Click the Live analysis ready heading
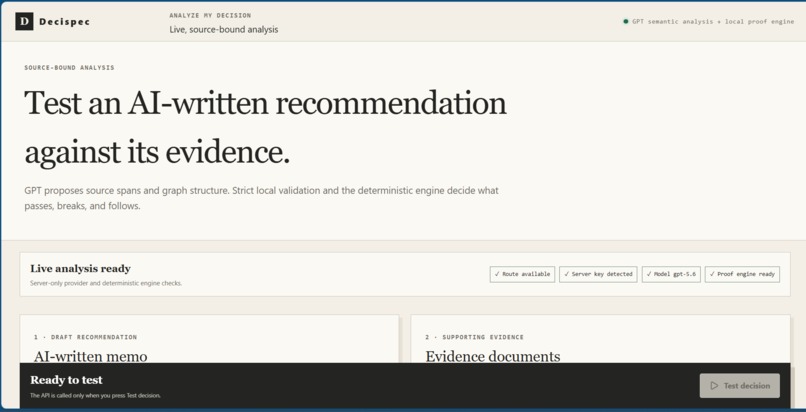The width and height of the screenshot is (806, 412). (80, 269)
